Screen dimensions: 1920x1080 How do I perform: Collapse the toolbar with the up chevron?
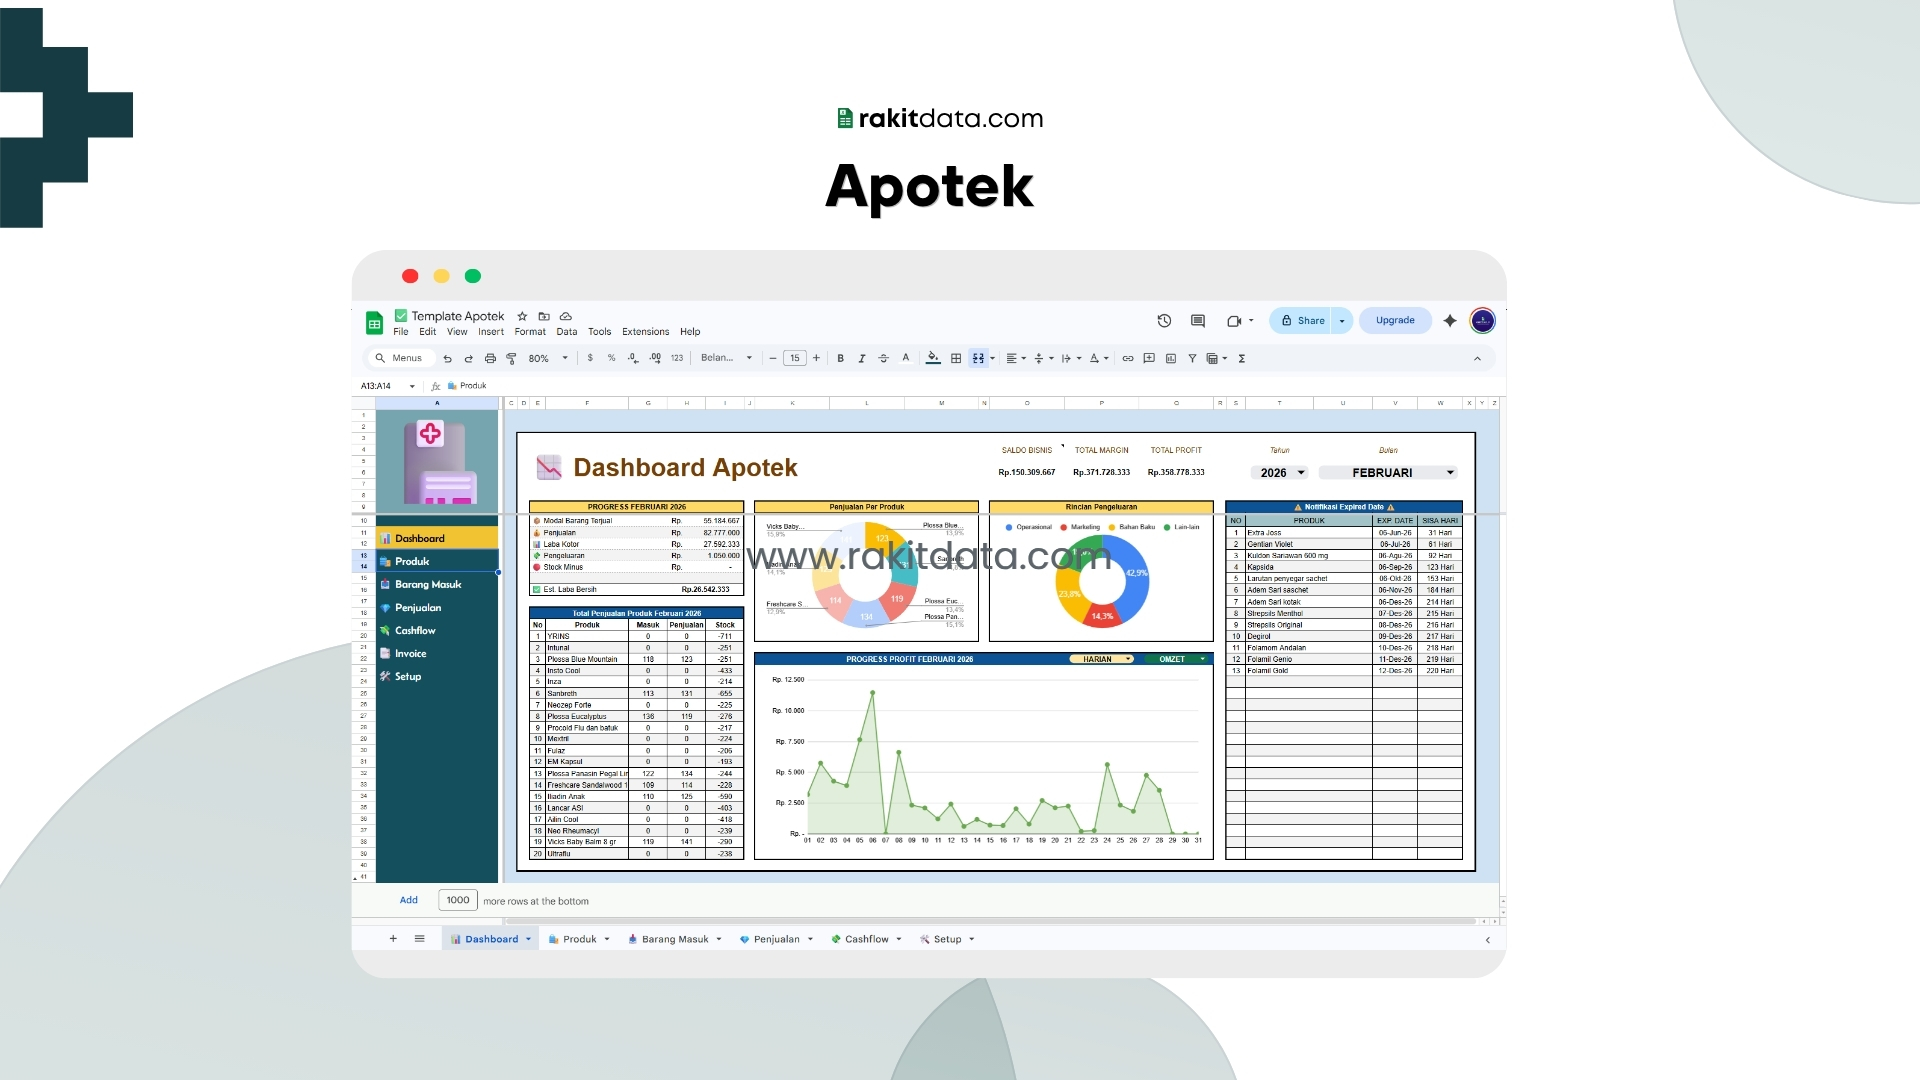1477,358
